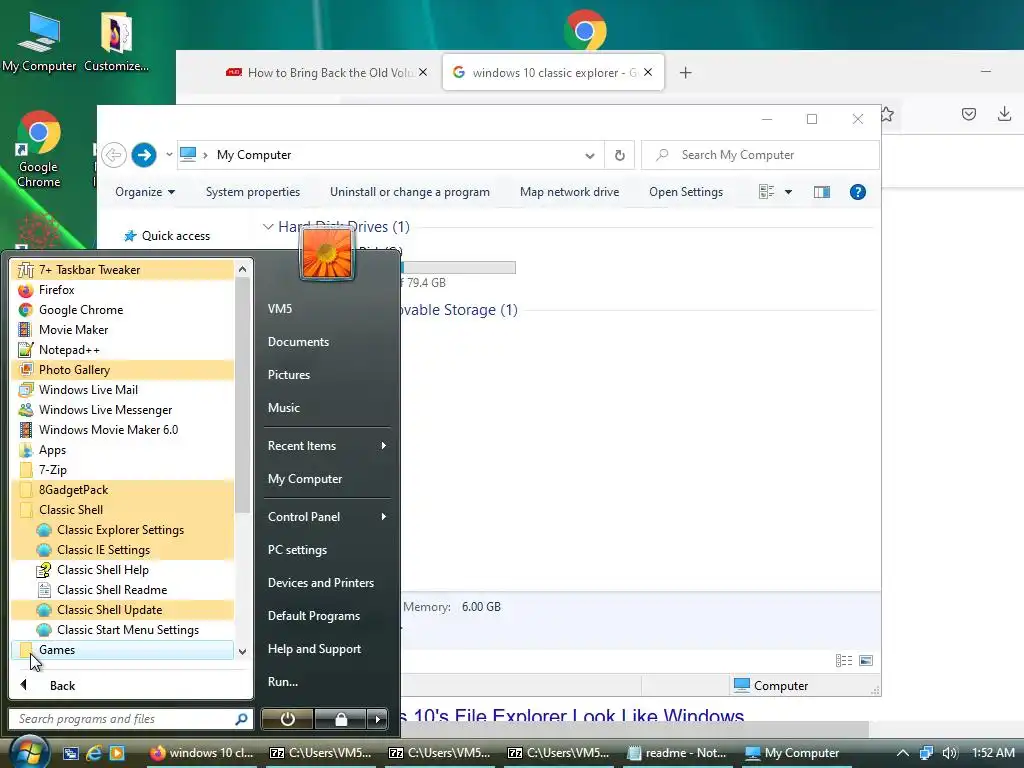Show hidden tray icons chevron
1024x768 pixels.
[903, 753]
